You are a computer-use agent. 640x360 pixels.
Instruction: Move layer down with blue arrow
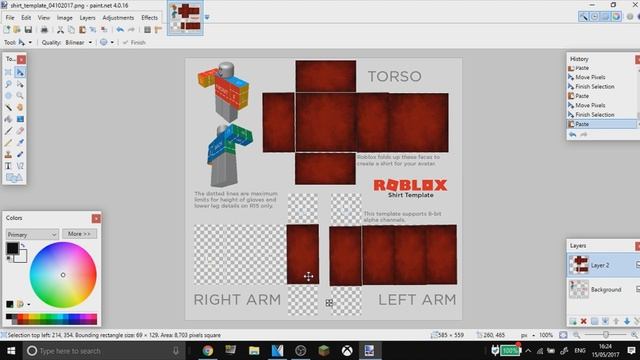click(627, 322)
